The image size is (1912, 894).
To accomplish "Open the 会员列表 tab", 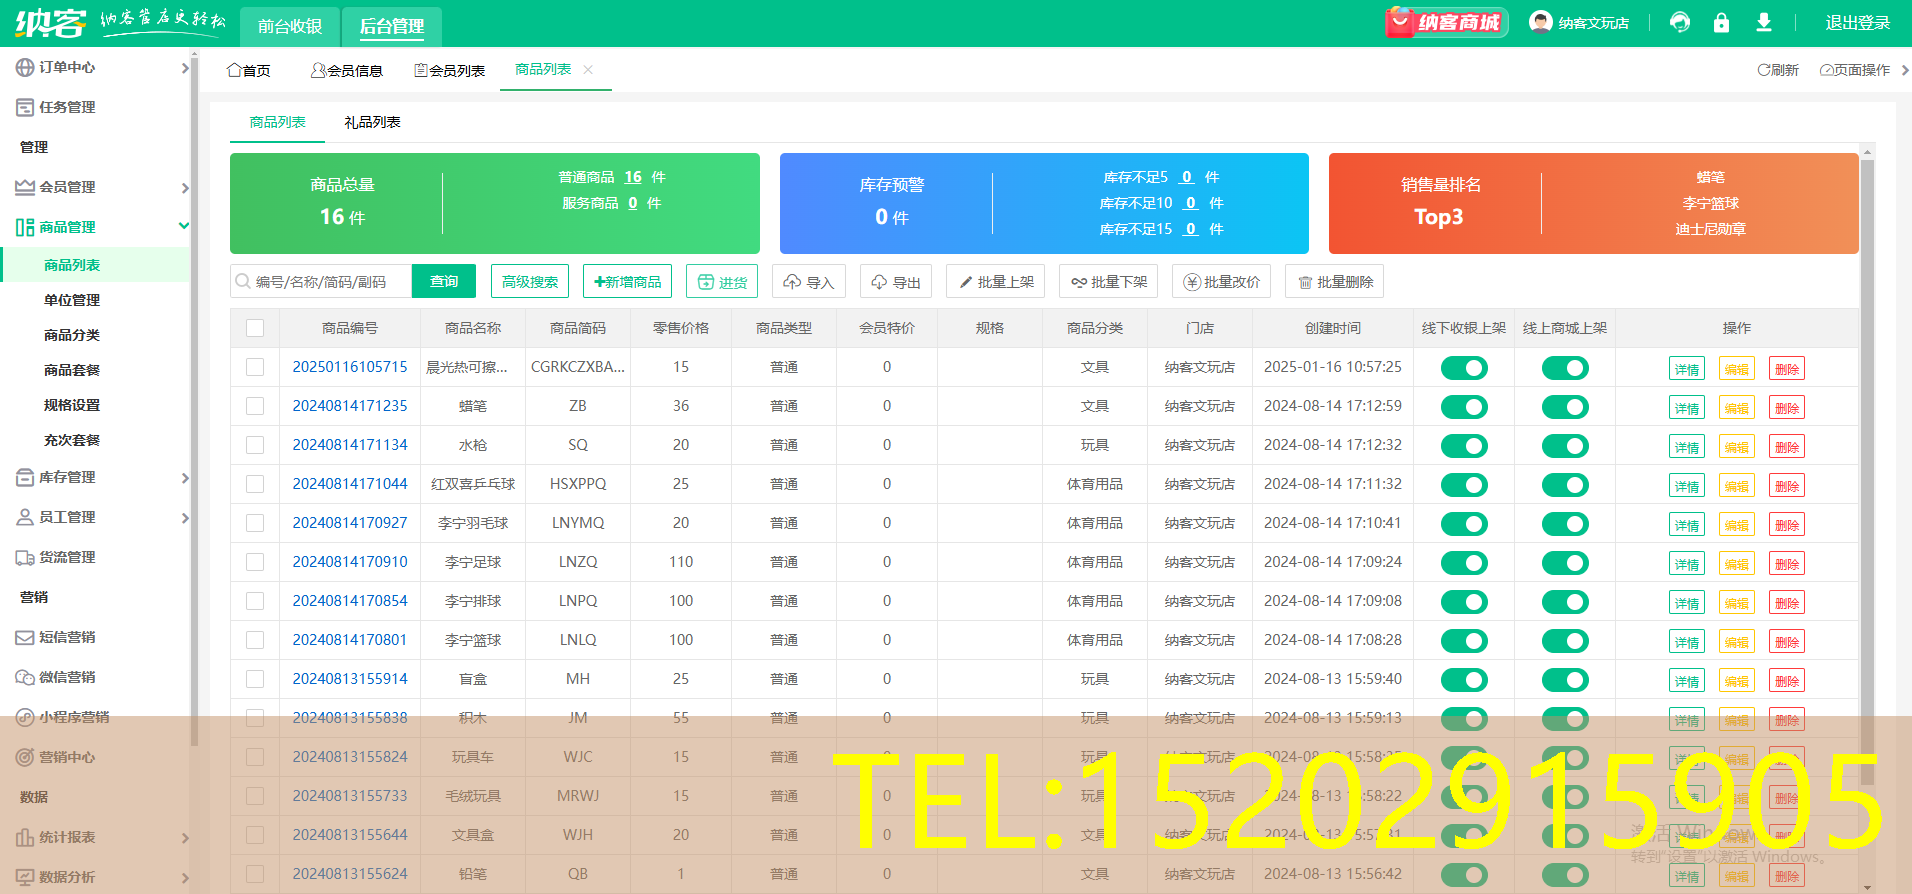I will (450, 70).
